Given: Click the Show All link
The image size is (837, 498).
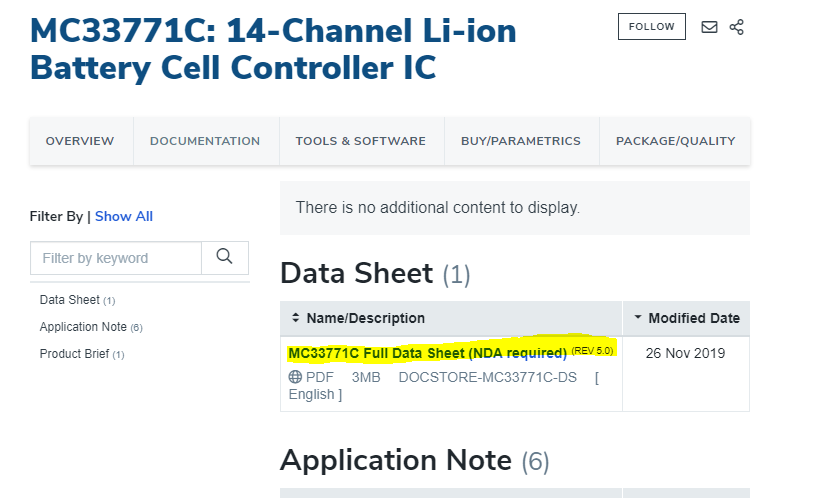Looking at the screenshot, I should [124, 216].
